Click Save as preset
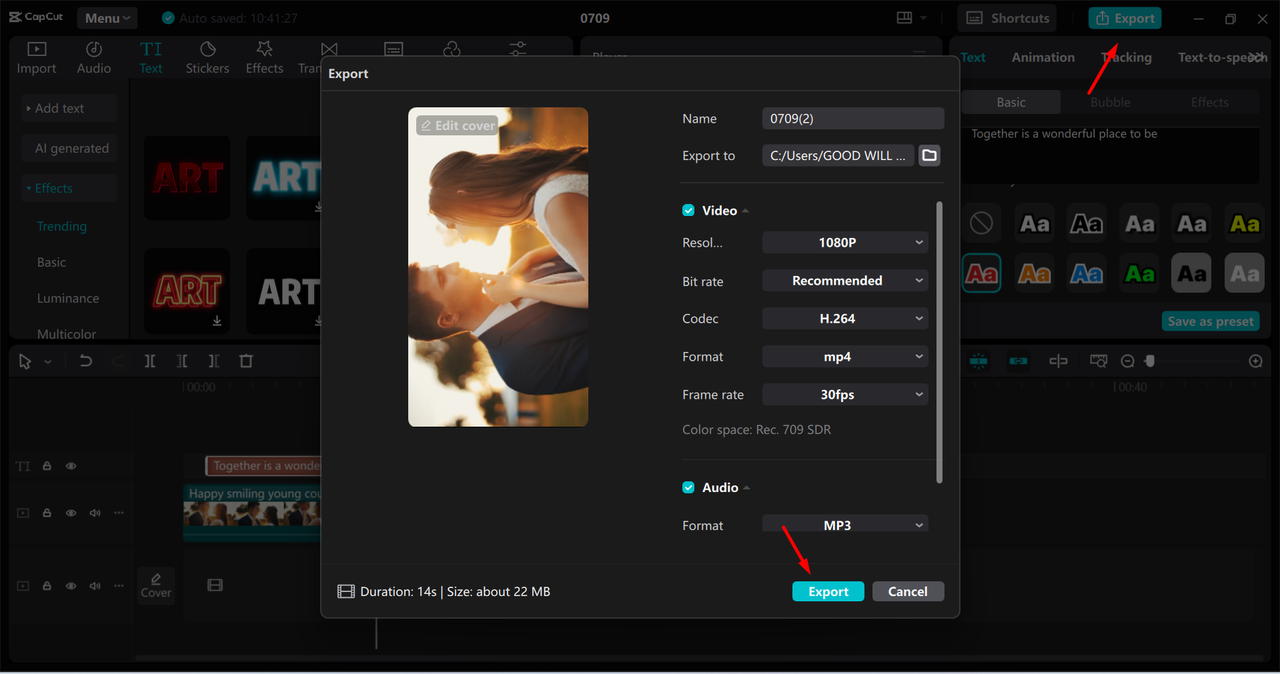The width and height of the screenshot is (1280, 674). click(x=1211, y=321)
